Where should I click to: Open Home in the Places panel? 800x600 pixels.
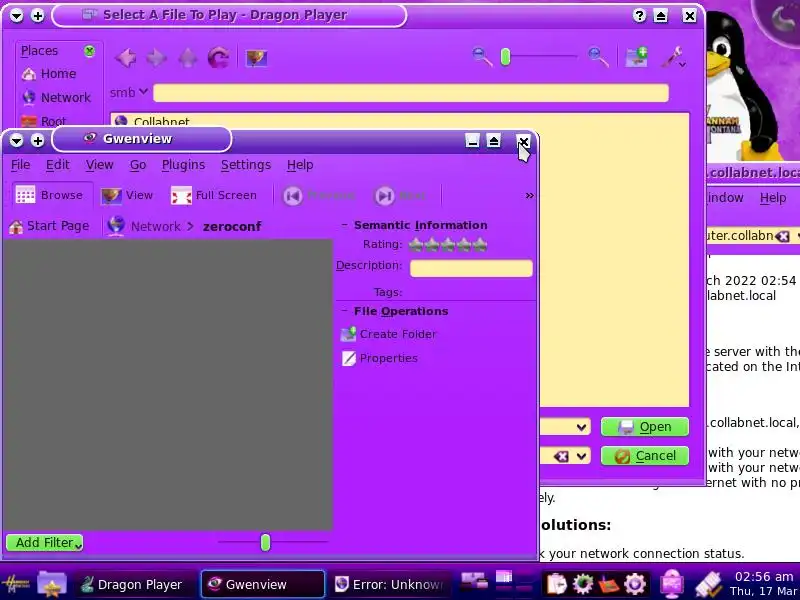[49, 73]
